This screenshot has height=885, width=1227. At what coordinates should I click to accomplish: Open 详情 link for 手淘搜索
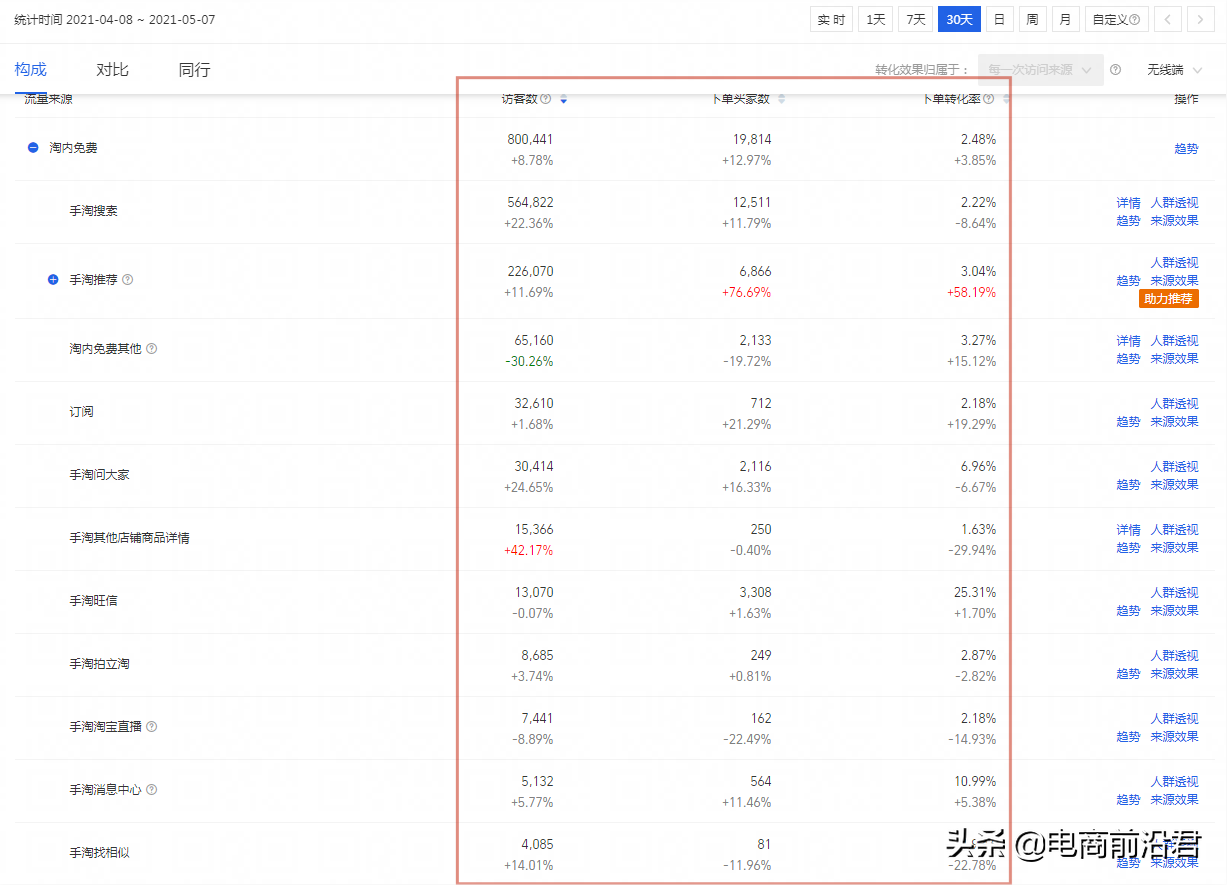pyautogui.click(x=1128, y=203)
